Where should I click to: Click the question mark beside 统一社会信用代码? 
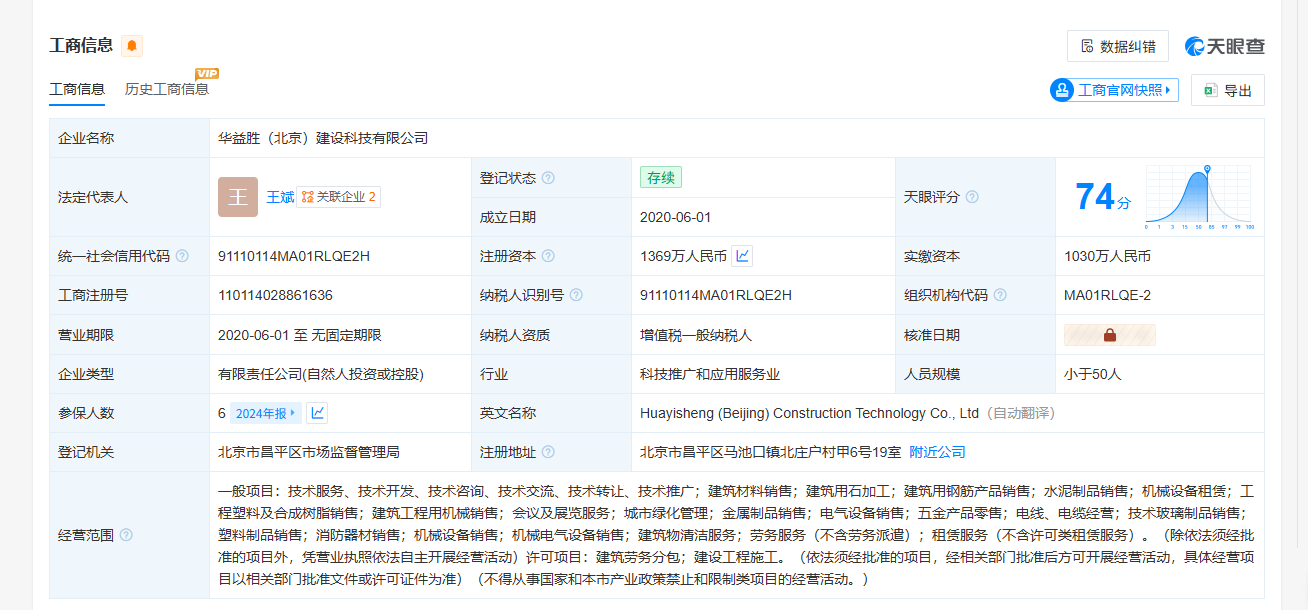pos(182,256)
